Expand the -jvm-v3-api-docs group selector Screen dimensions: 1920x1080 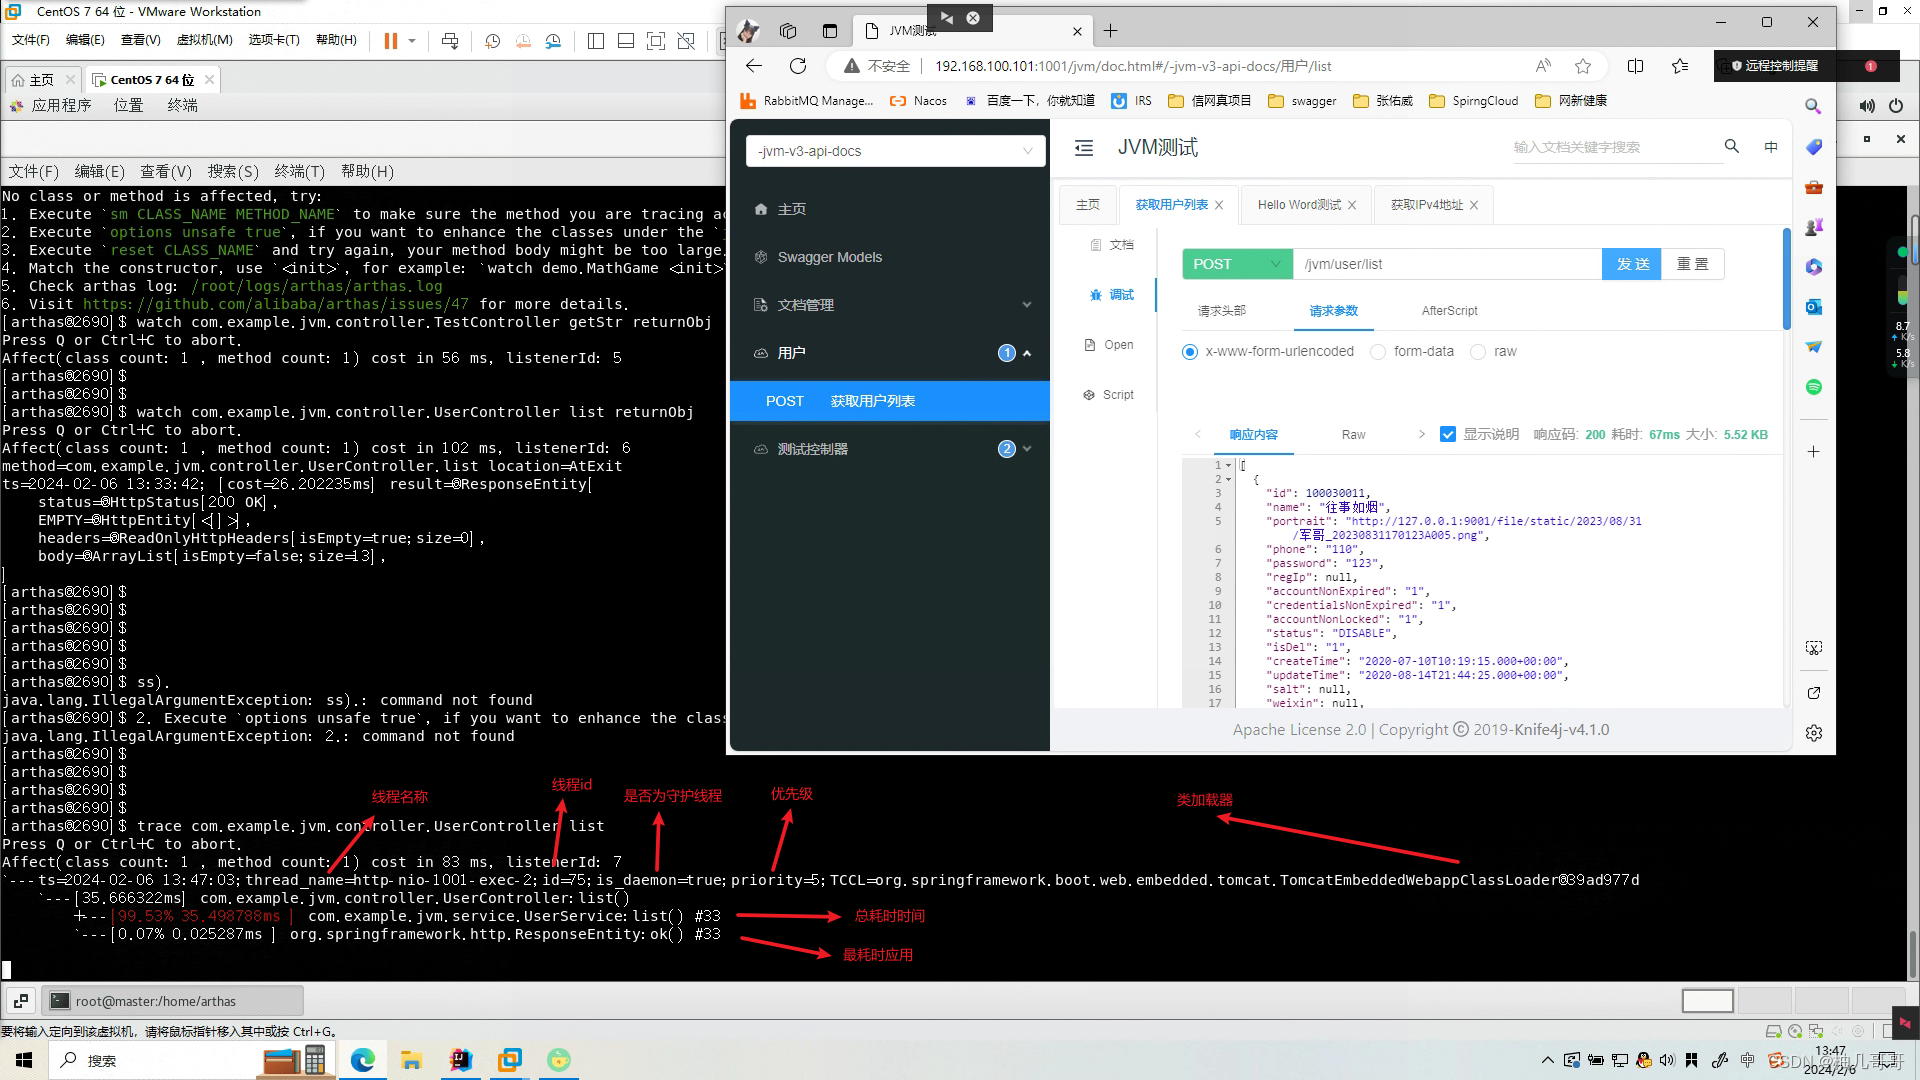(x=895, y=151)
